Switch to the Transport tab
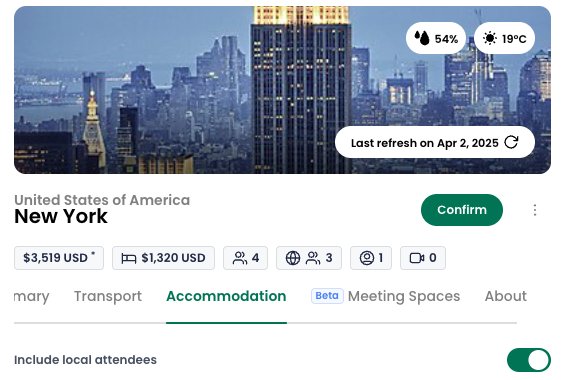 108,296
